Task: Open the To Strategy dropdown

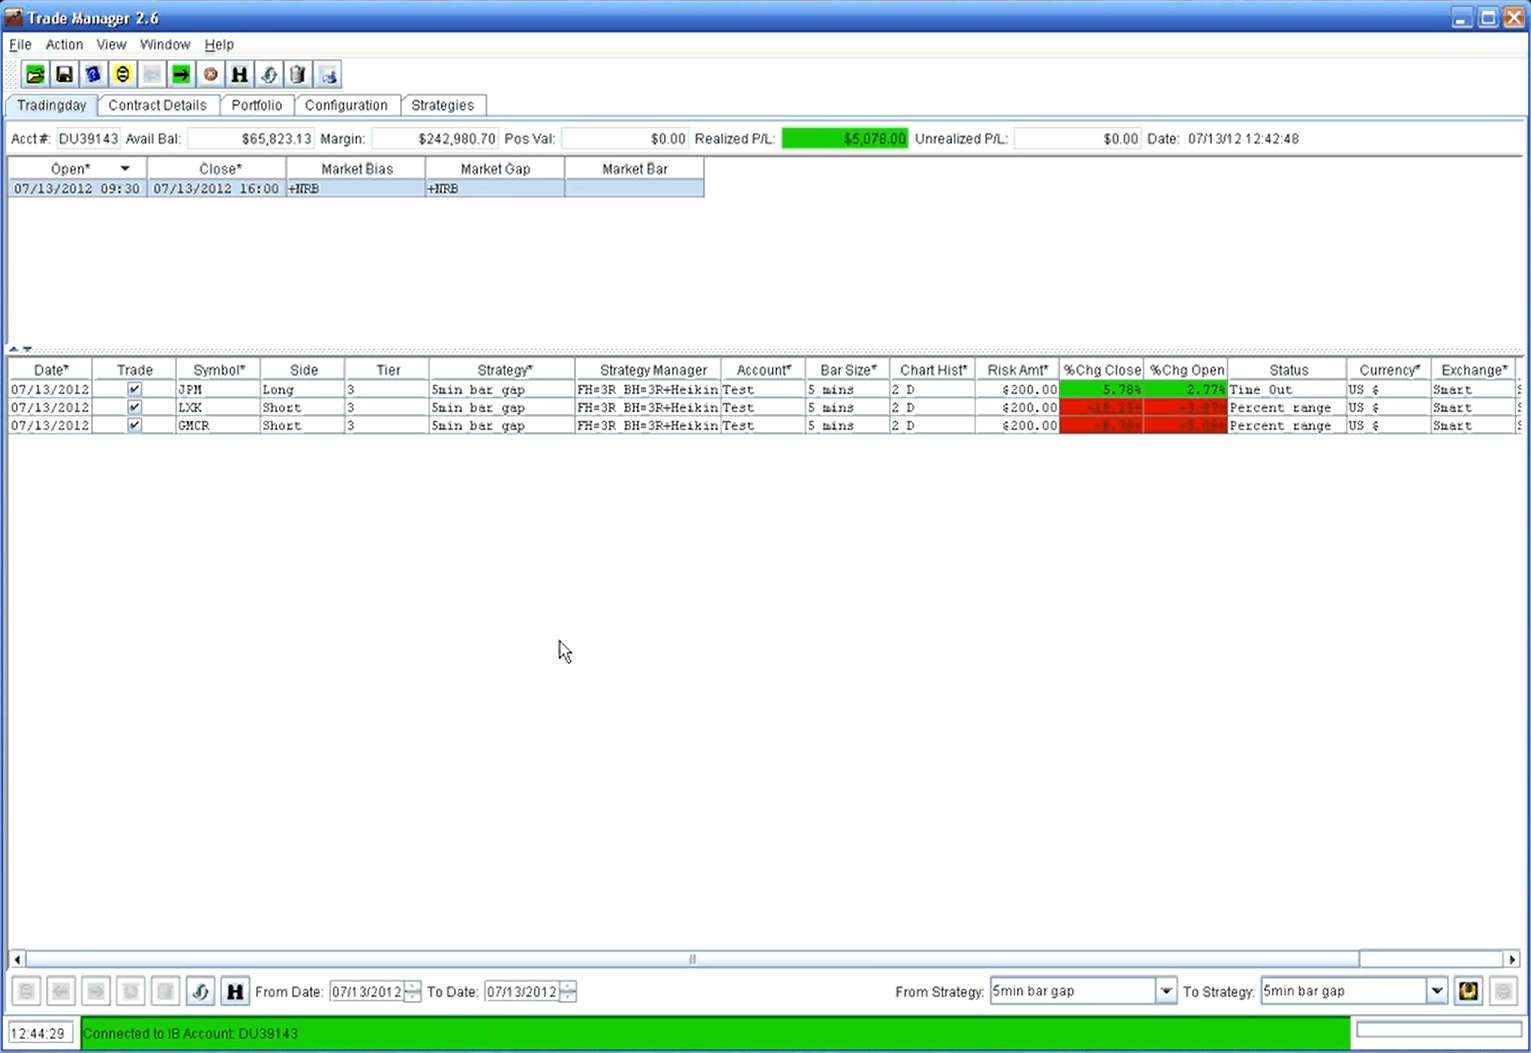Action: point(1437,991)
